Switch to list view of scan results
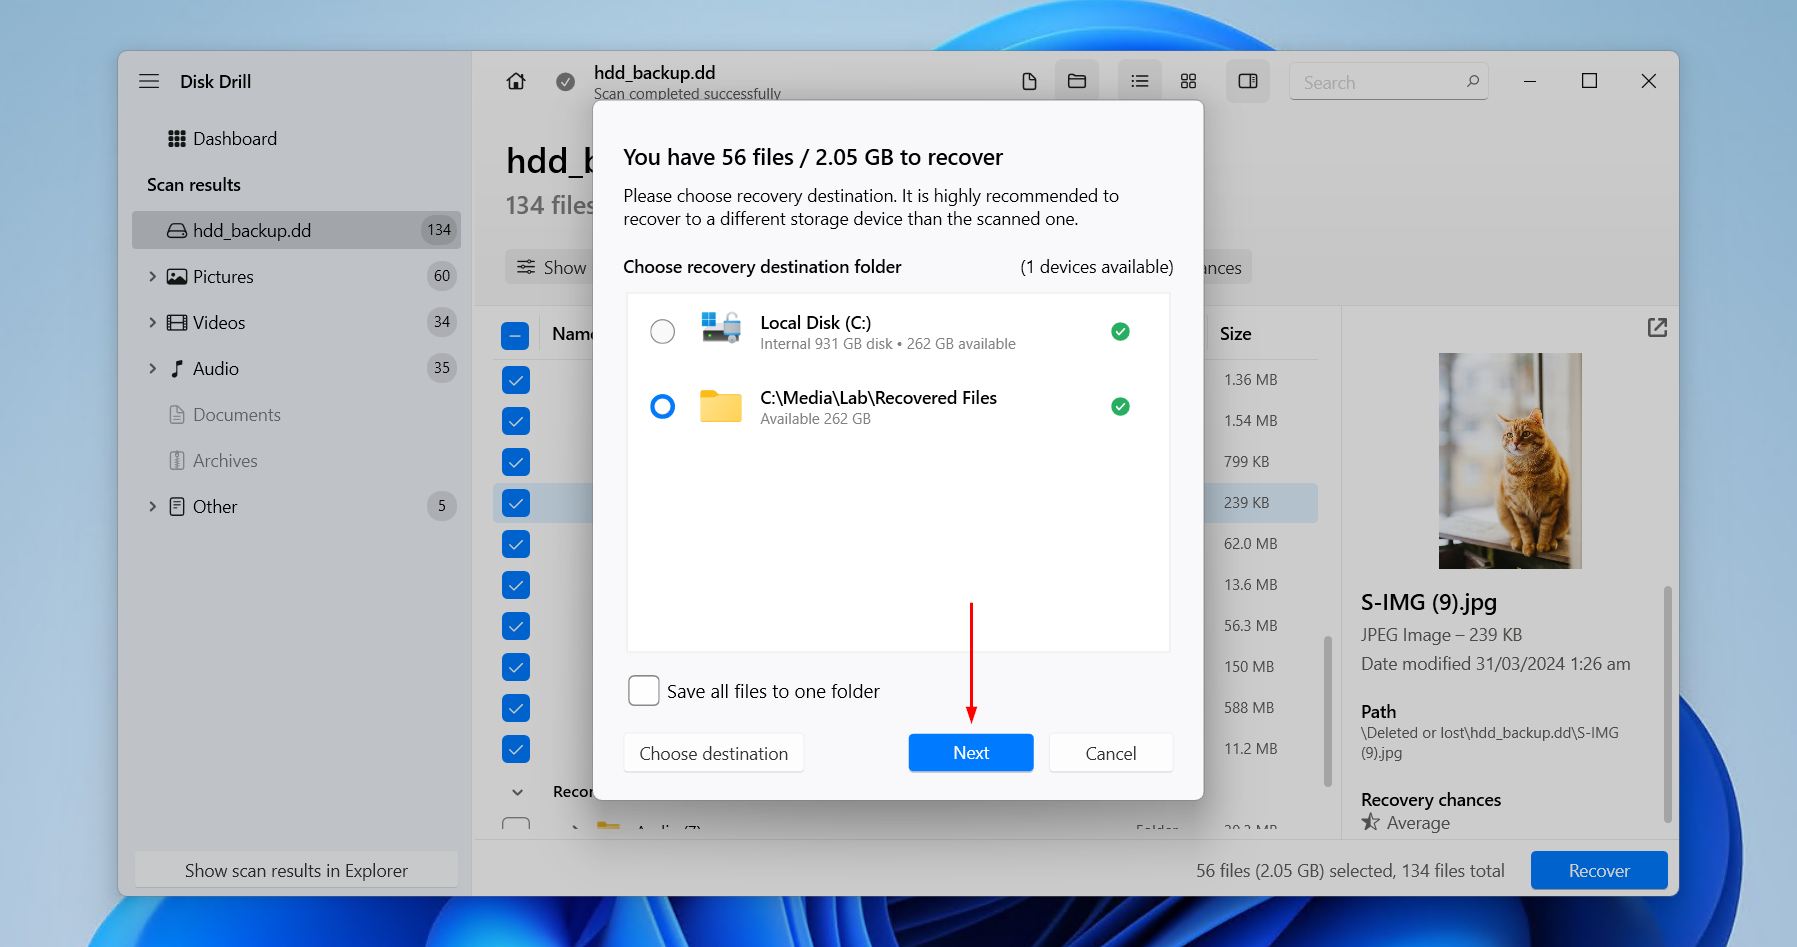This screenshot has height=947, width=1797. [1138, 81]
